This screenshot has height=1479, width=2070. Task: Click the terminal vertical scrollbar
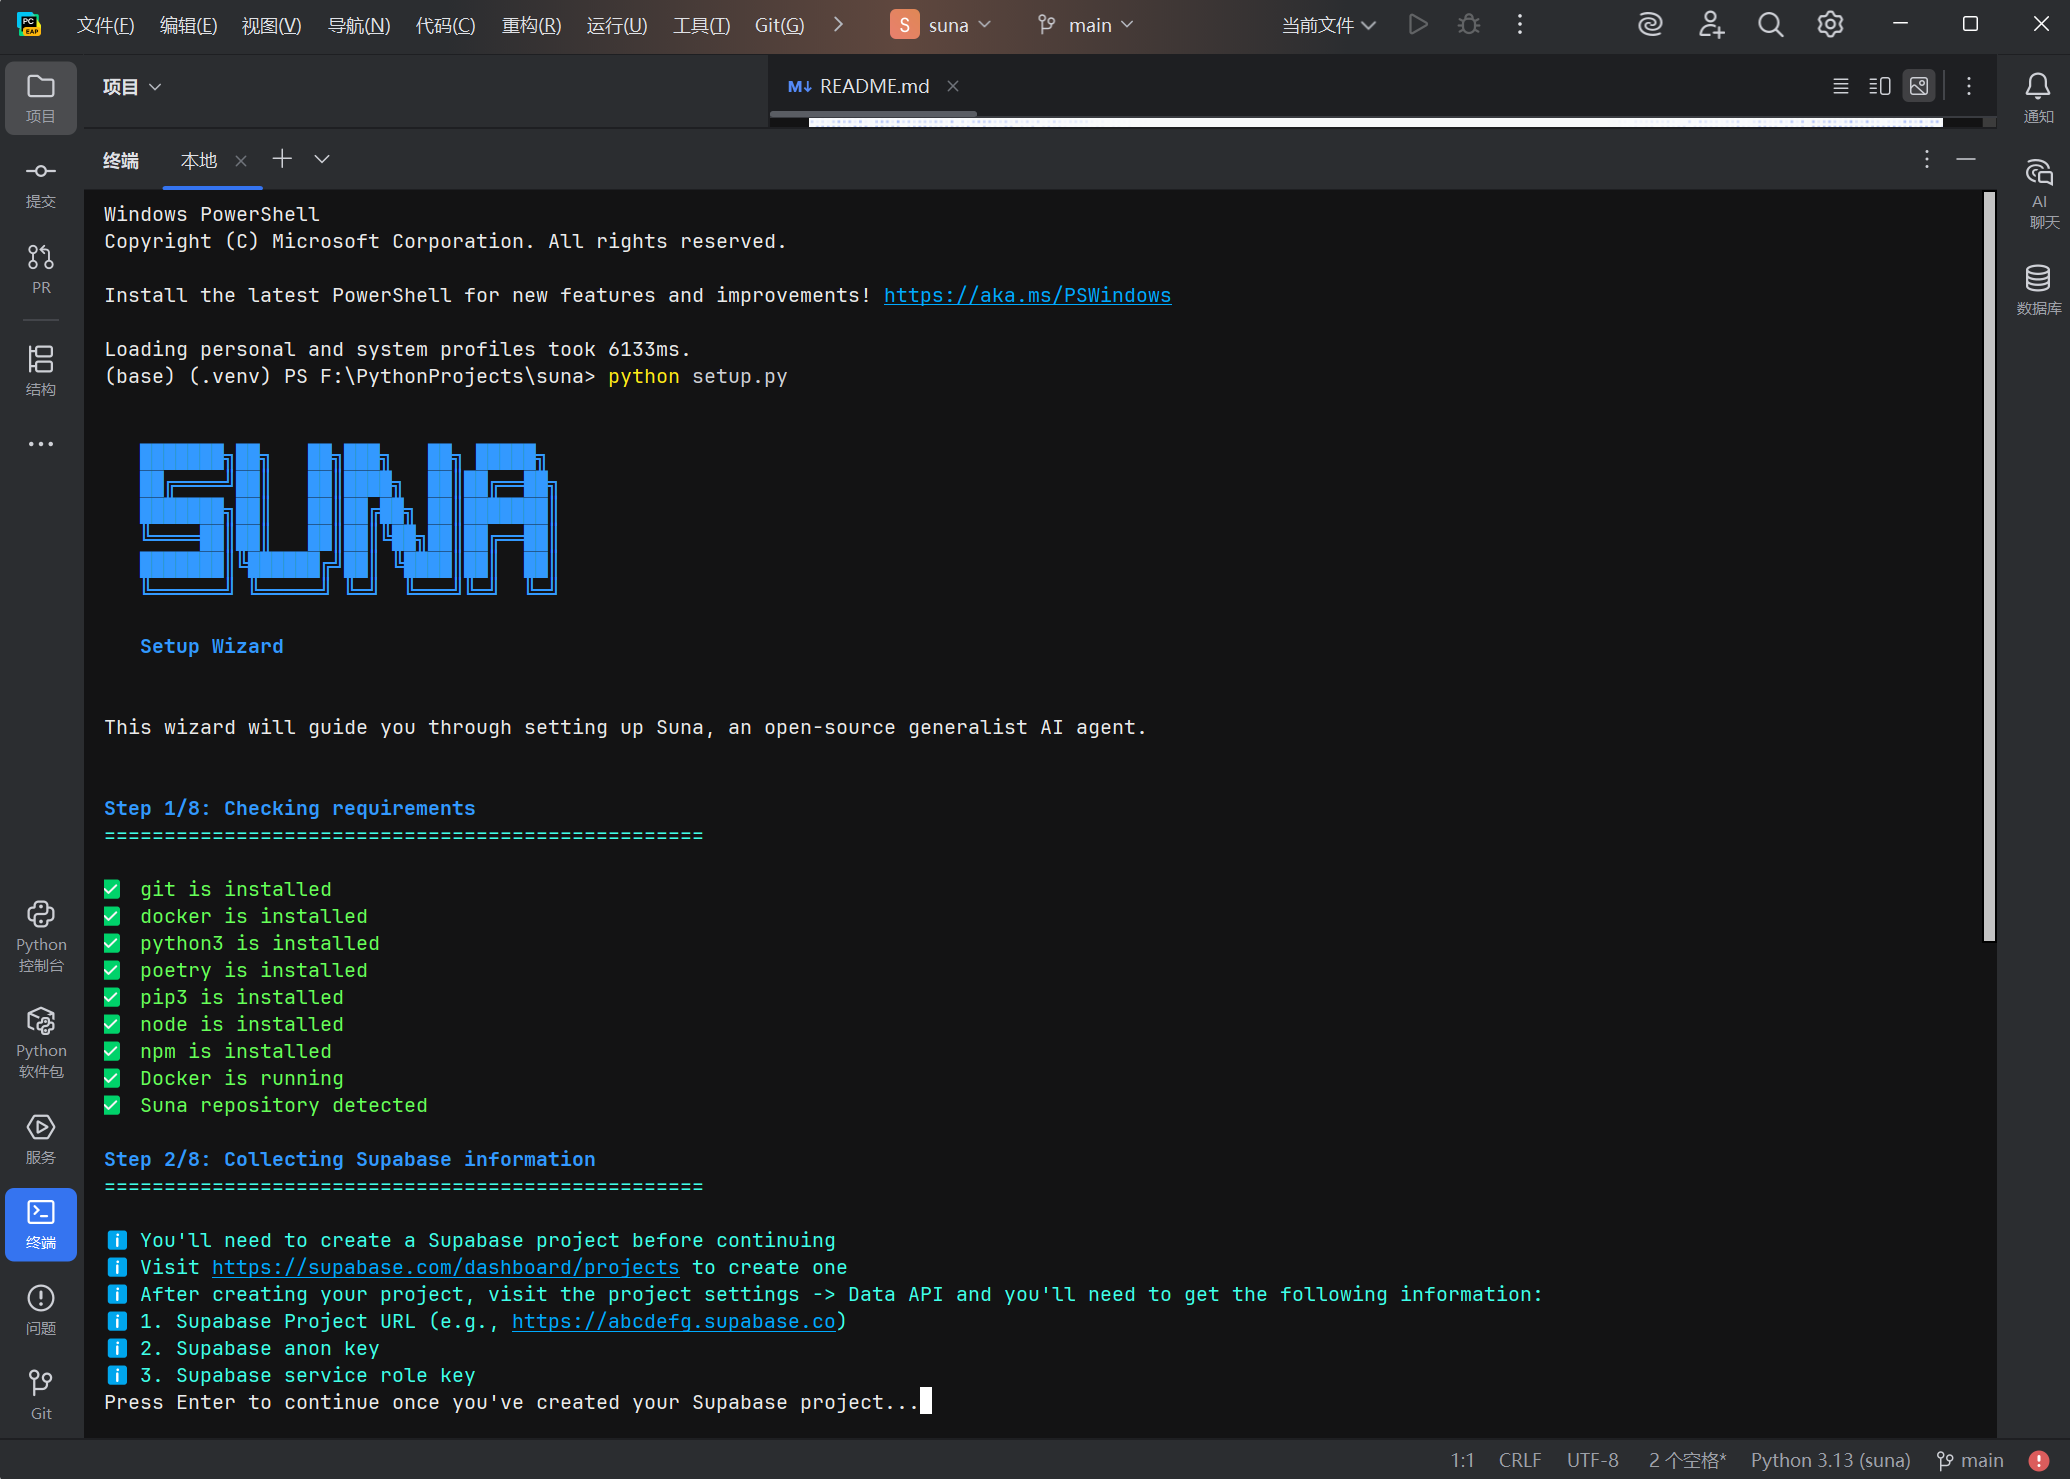click(1989, 565)
